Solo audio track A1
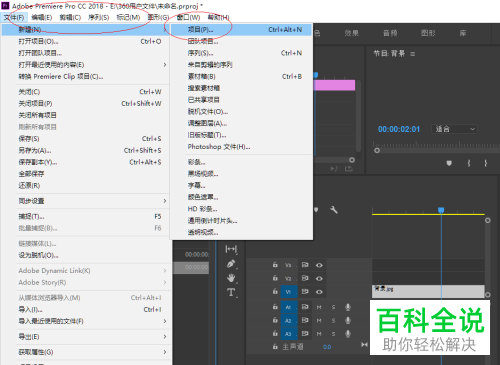 point(333,307)
